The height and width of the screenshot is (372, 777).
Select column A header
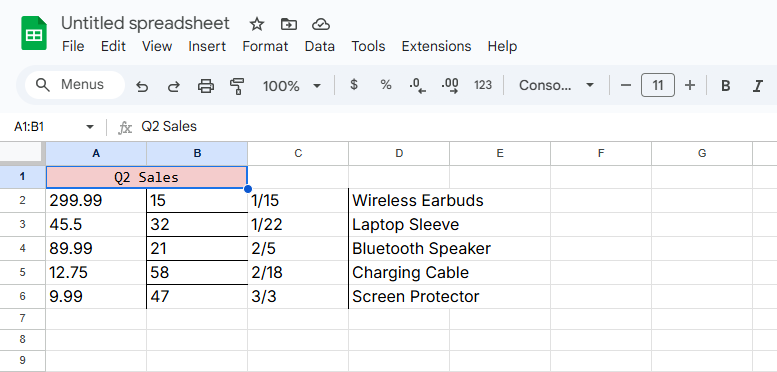click(x=96, y=154)
